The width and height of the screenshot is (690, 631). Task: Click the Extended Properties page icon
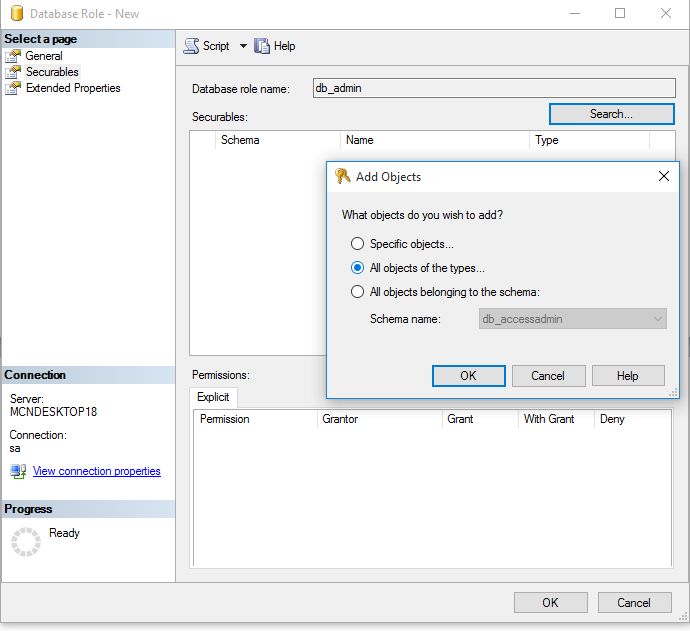13,88
